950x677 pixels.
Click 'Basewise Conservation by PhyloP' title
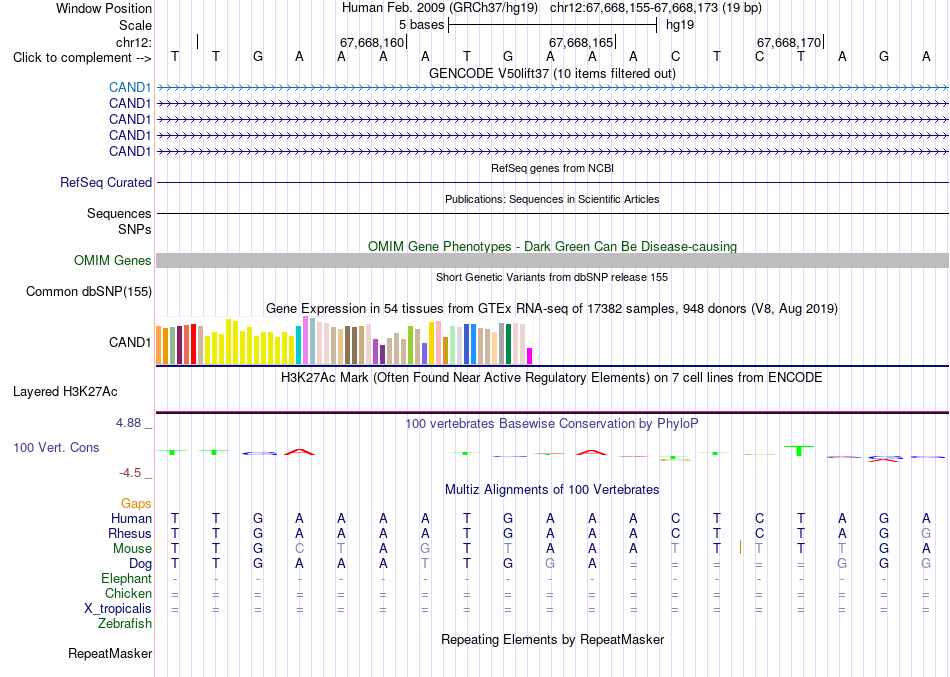click(x=552, y=424)
